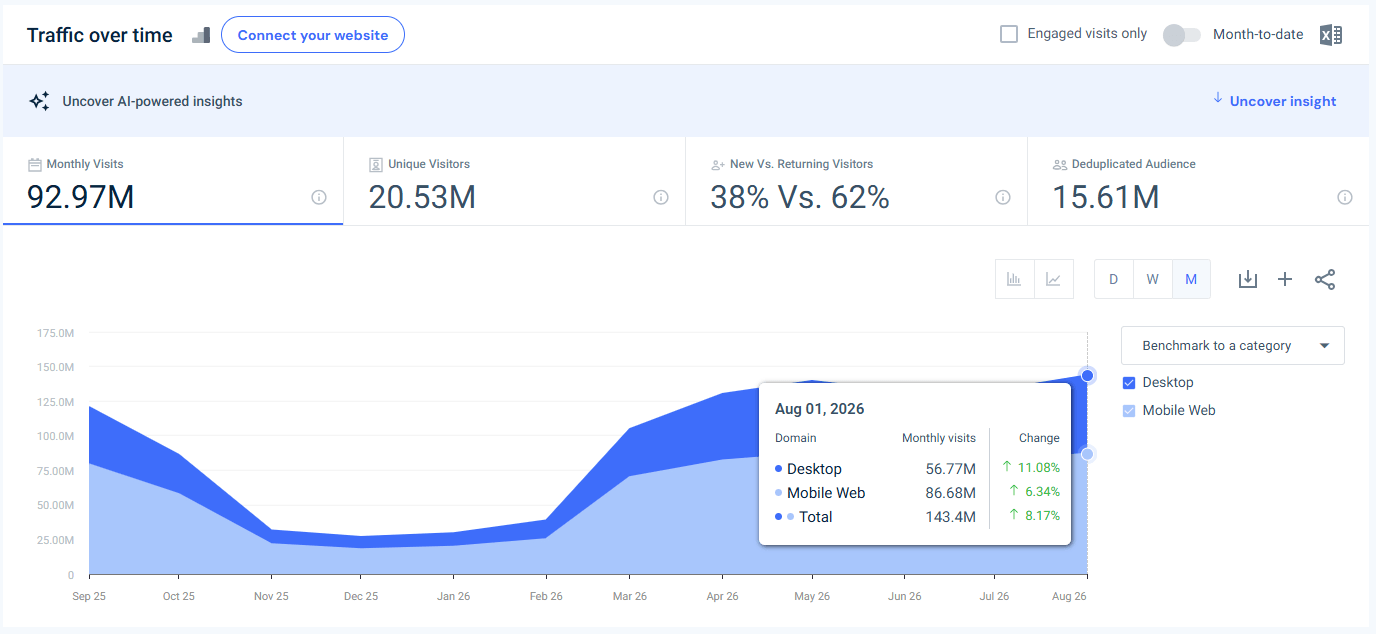Screen dimensions: 1376x634
Task: Select monthly granularity M
Action: [1191, 279]
